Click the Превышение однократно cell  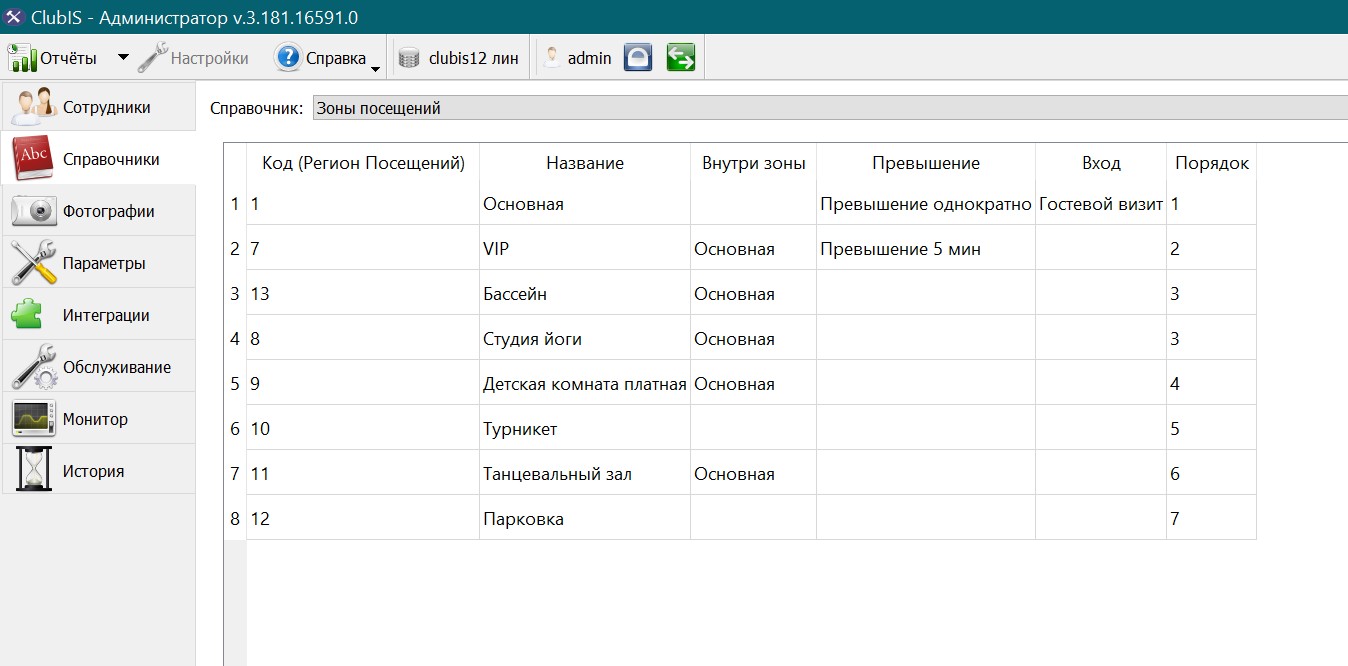[926, 204]
